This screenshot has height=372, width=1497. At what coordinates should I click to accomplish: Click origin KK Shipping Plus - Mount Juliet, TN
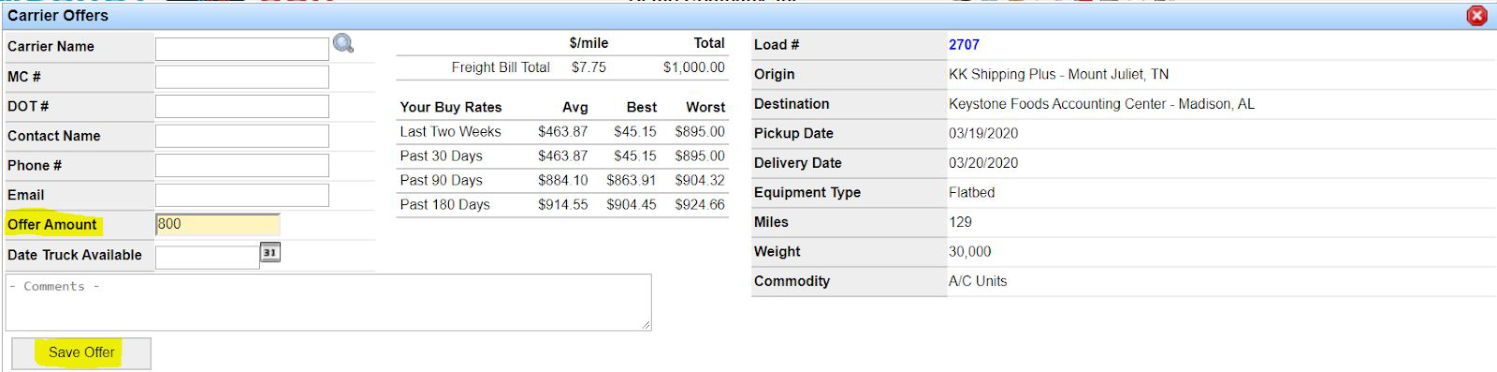[x=1058, y=75]
